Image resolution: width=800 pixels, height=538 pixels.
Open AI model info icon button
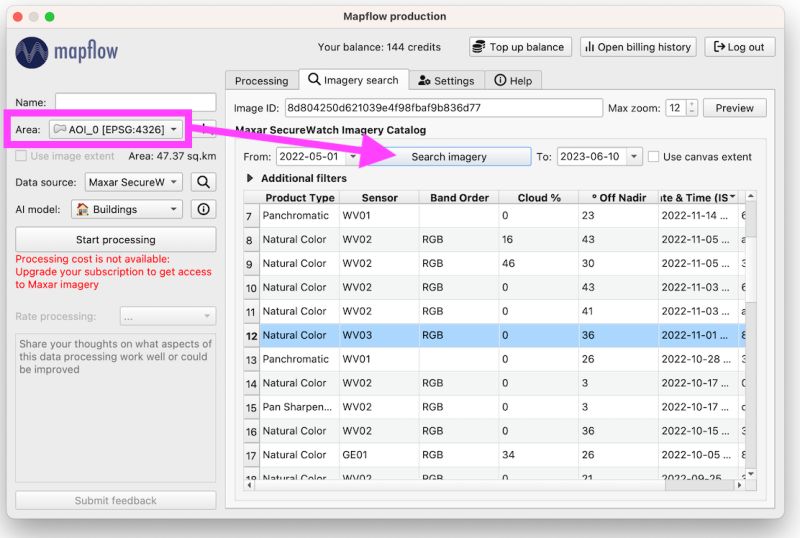coord(203,209)
